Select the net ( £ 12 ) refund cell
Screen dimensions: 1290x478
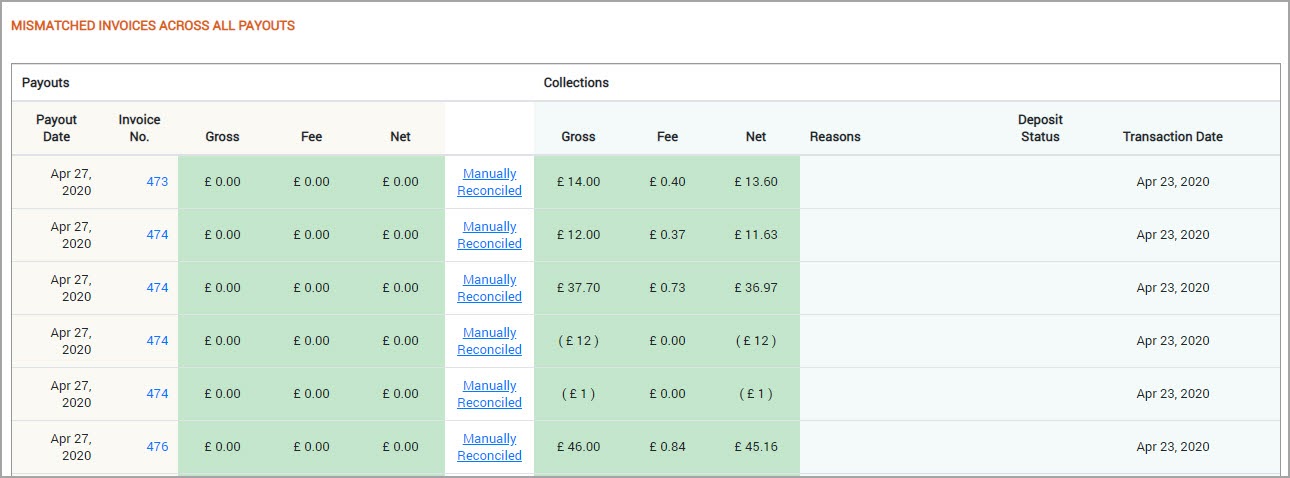756,341
